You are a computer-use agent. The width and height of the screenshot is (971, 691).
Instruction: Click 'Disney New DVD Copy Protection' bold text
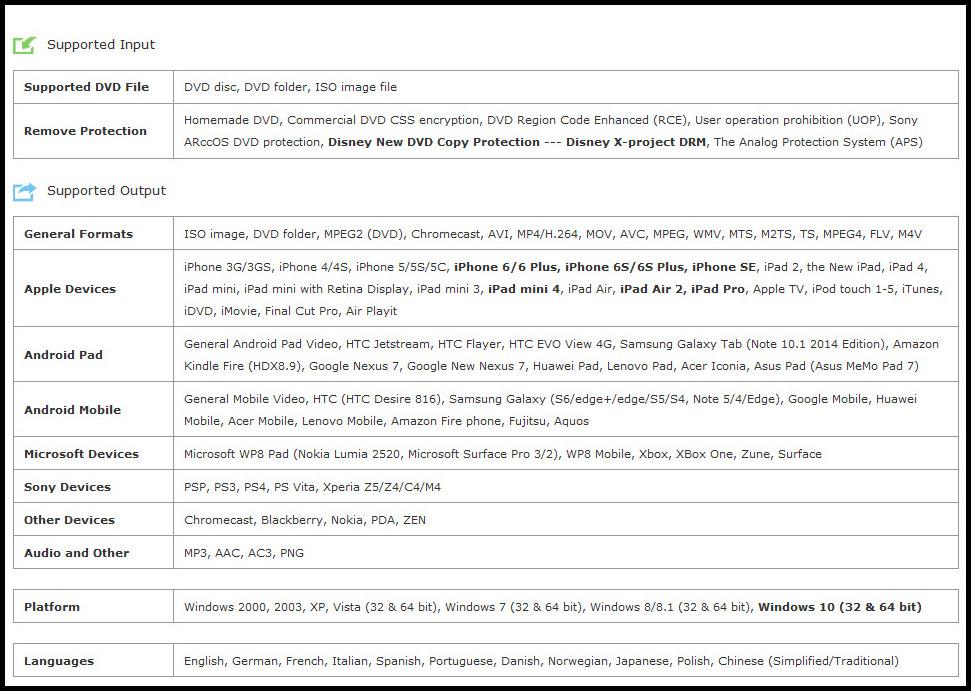click(x=433, y=142)
